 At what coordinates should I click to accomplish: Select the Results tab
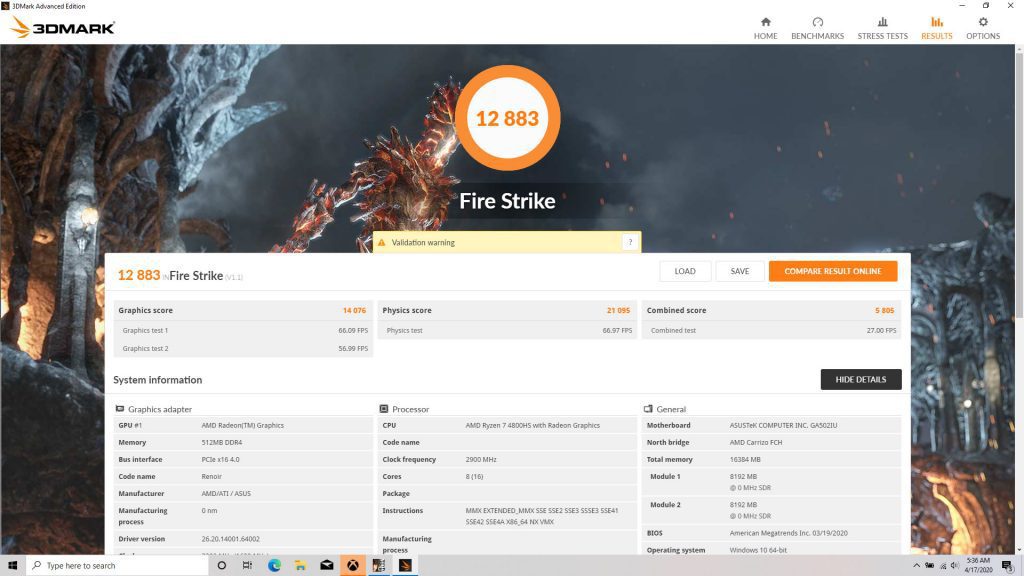tap(936, 28)
